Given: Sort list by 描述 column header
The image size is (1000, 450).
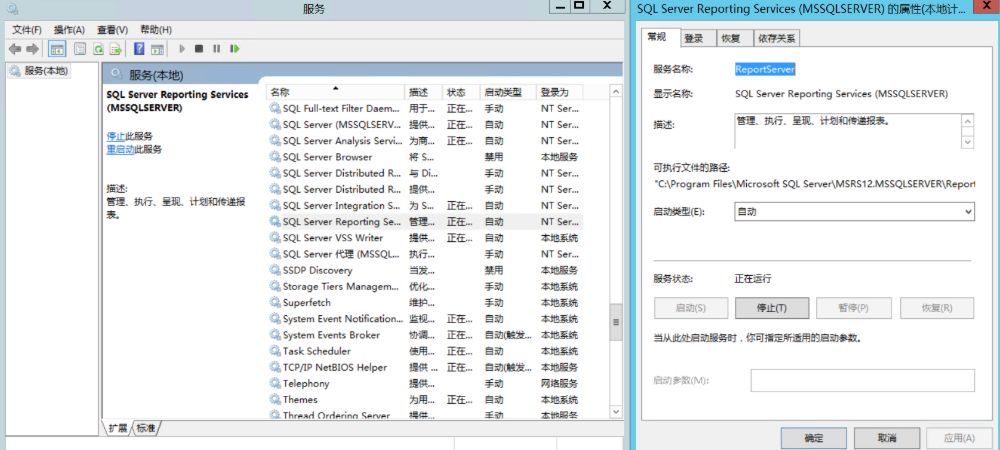Looking at the screenshot, I should [x=423, y=92].
